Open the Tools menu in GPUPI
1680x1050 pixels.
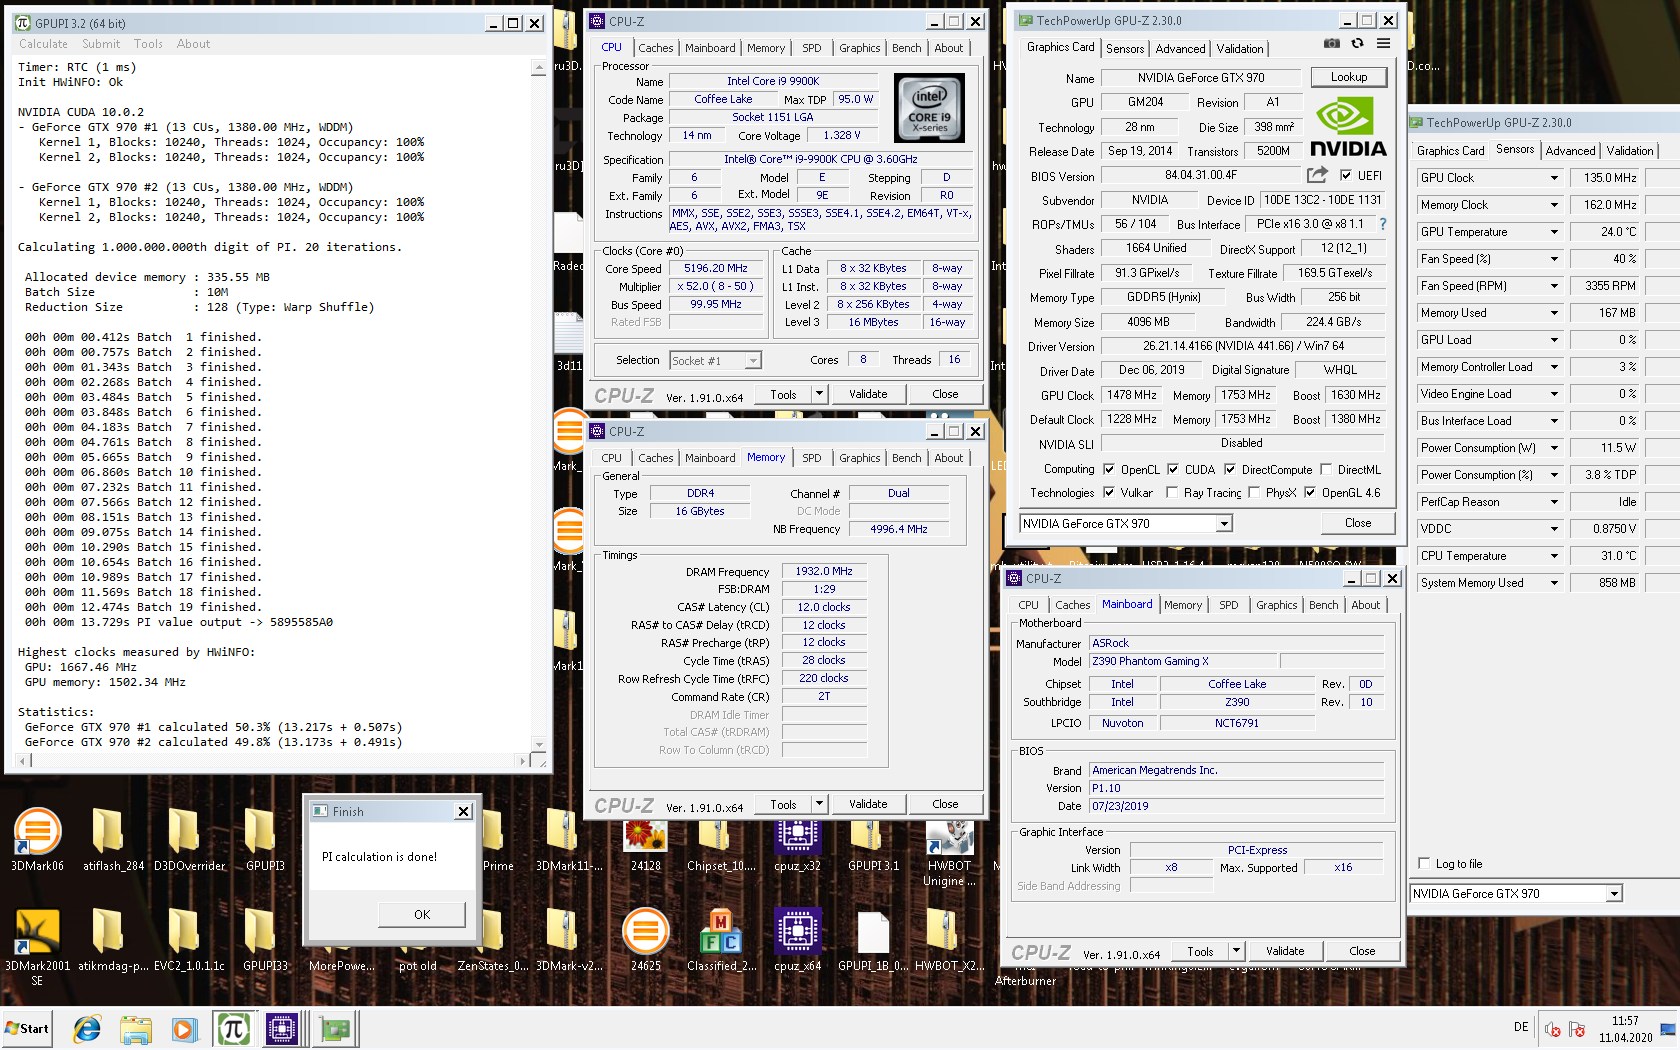click(148, 44)
